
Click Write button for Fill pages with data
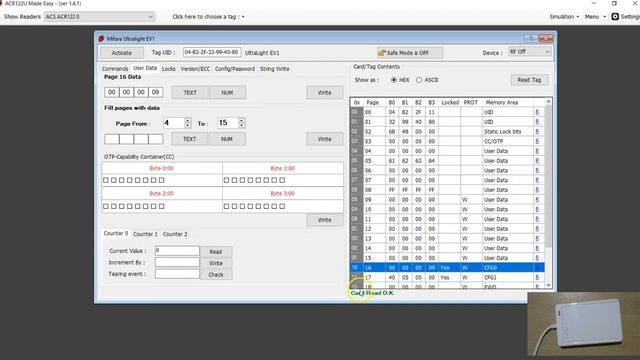(324, 139)
